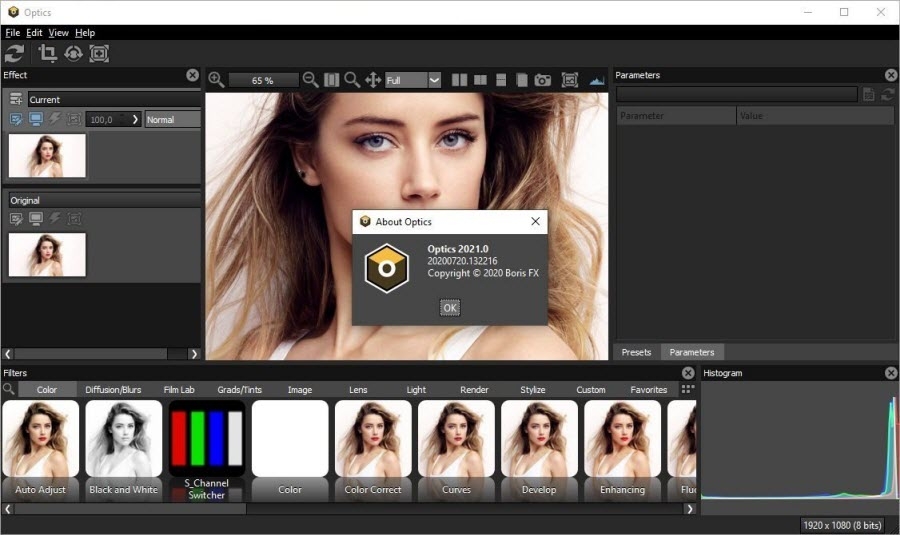Toggle Current layer monitor visibility icon

(35, 119)
